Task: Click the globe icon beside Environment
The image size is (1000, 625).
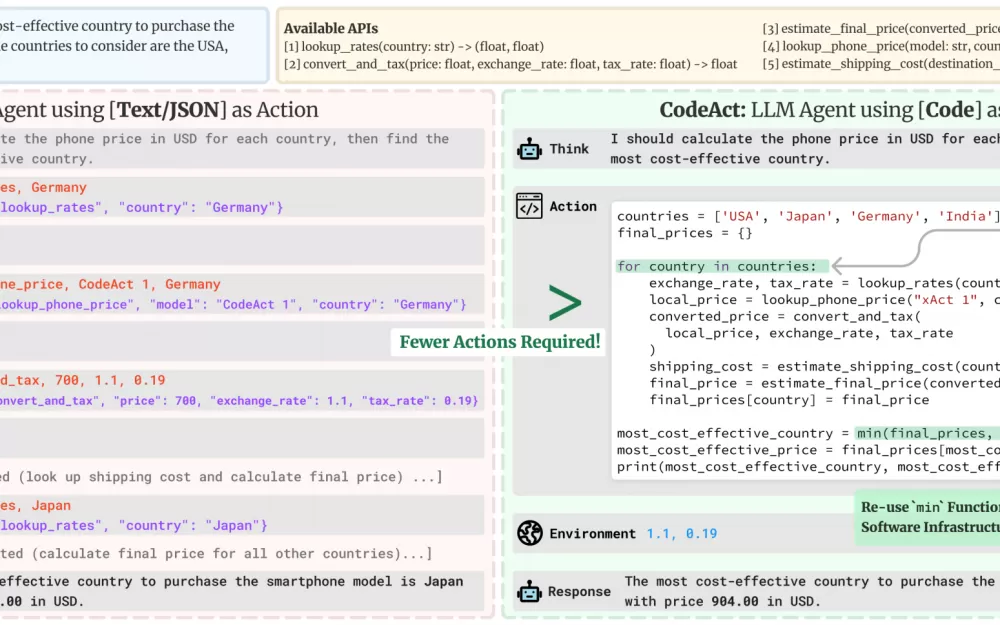Action: 529,534
